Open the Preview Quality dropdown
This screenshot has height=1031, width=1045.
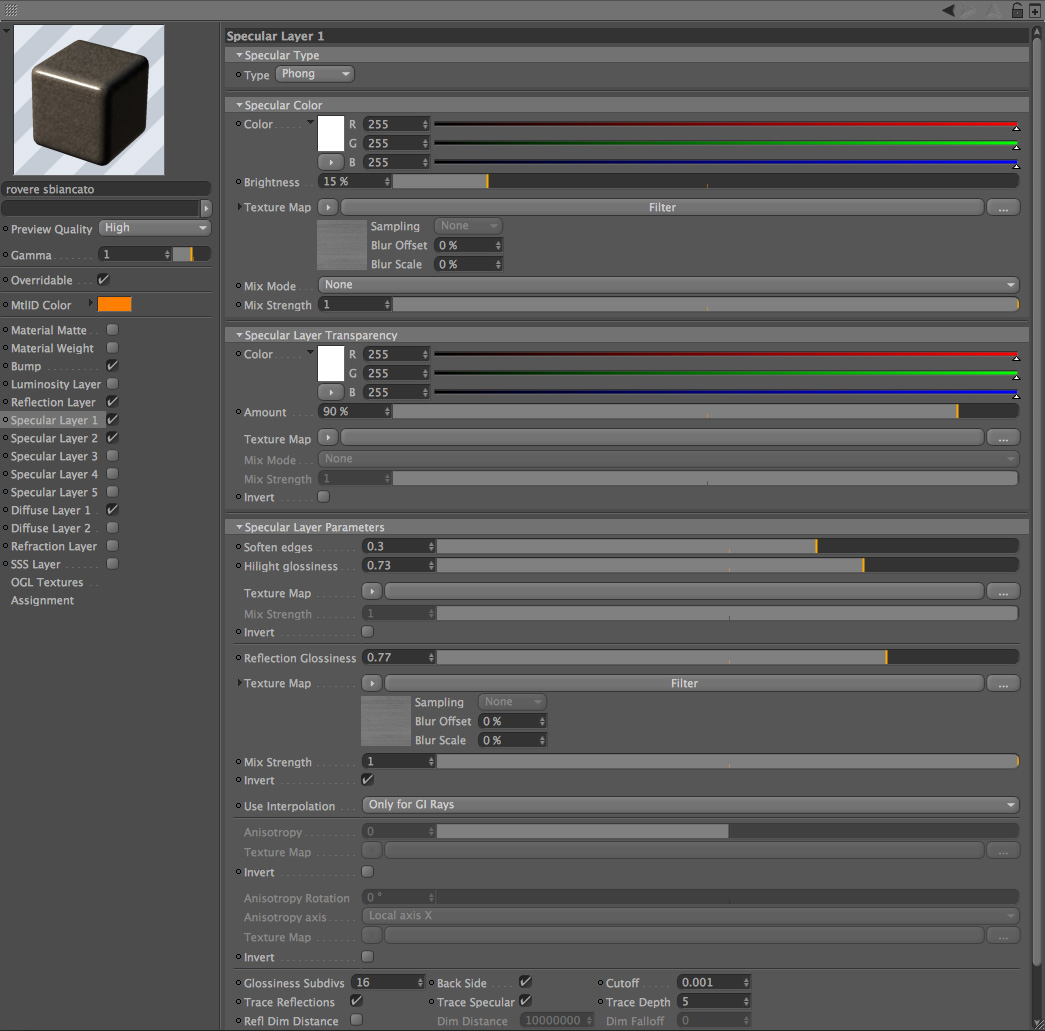tap(155, 228)
